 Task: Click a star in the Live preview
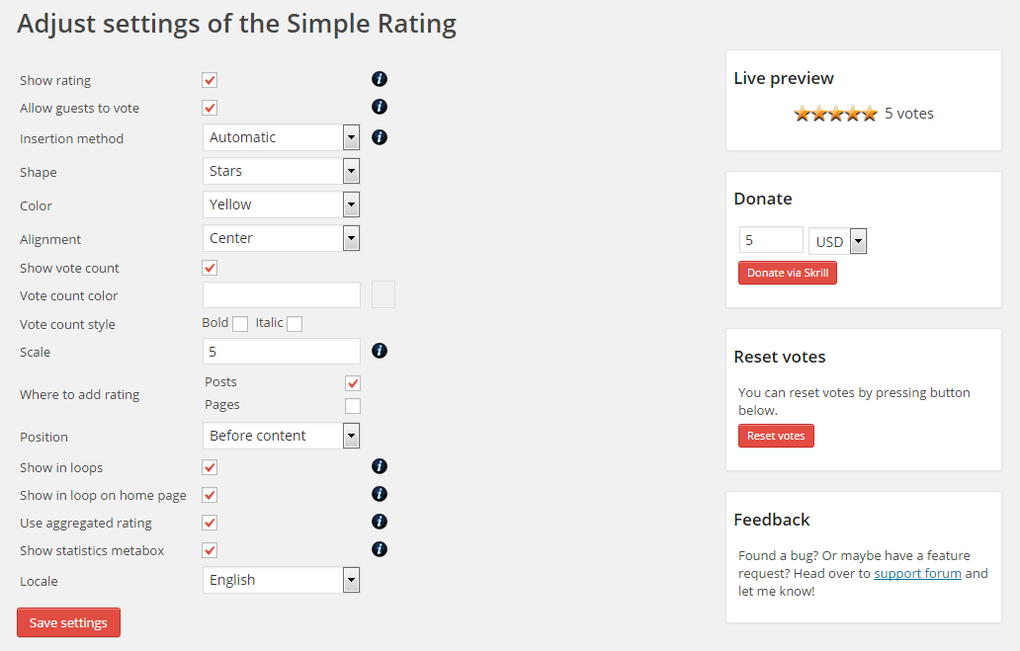[834, 113]
